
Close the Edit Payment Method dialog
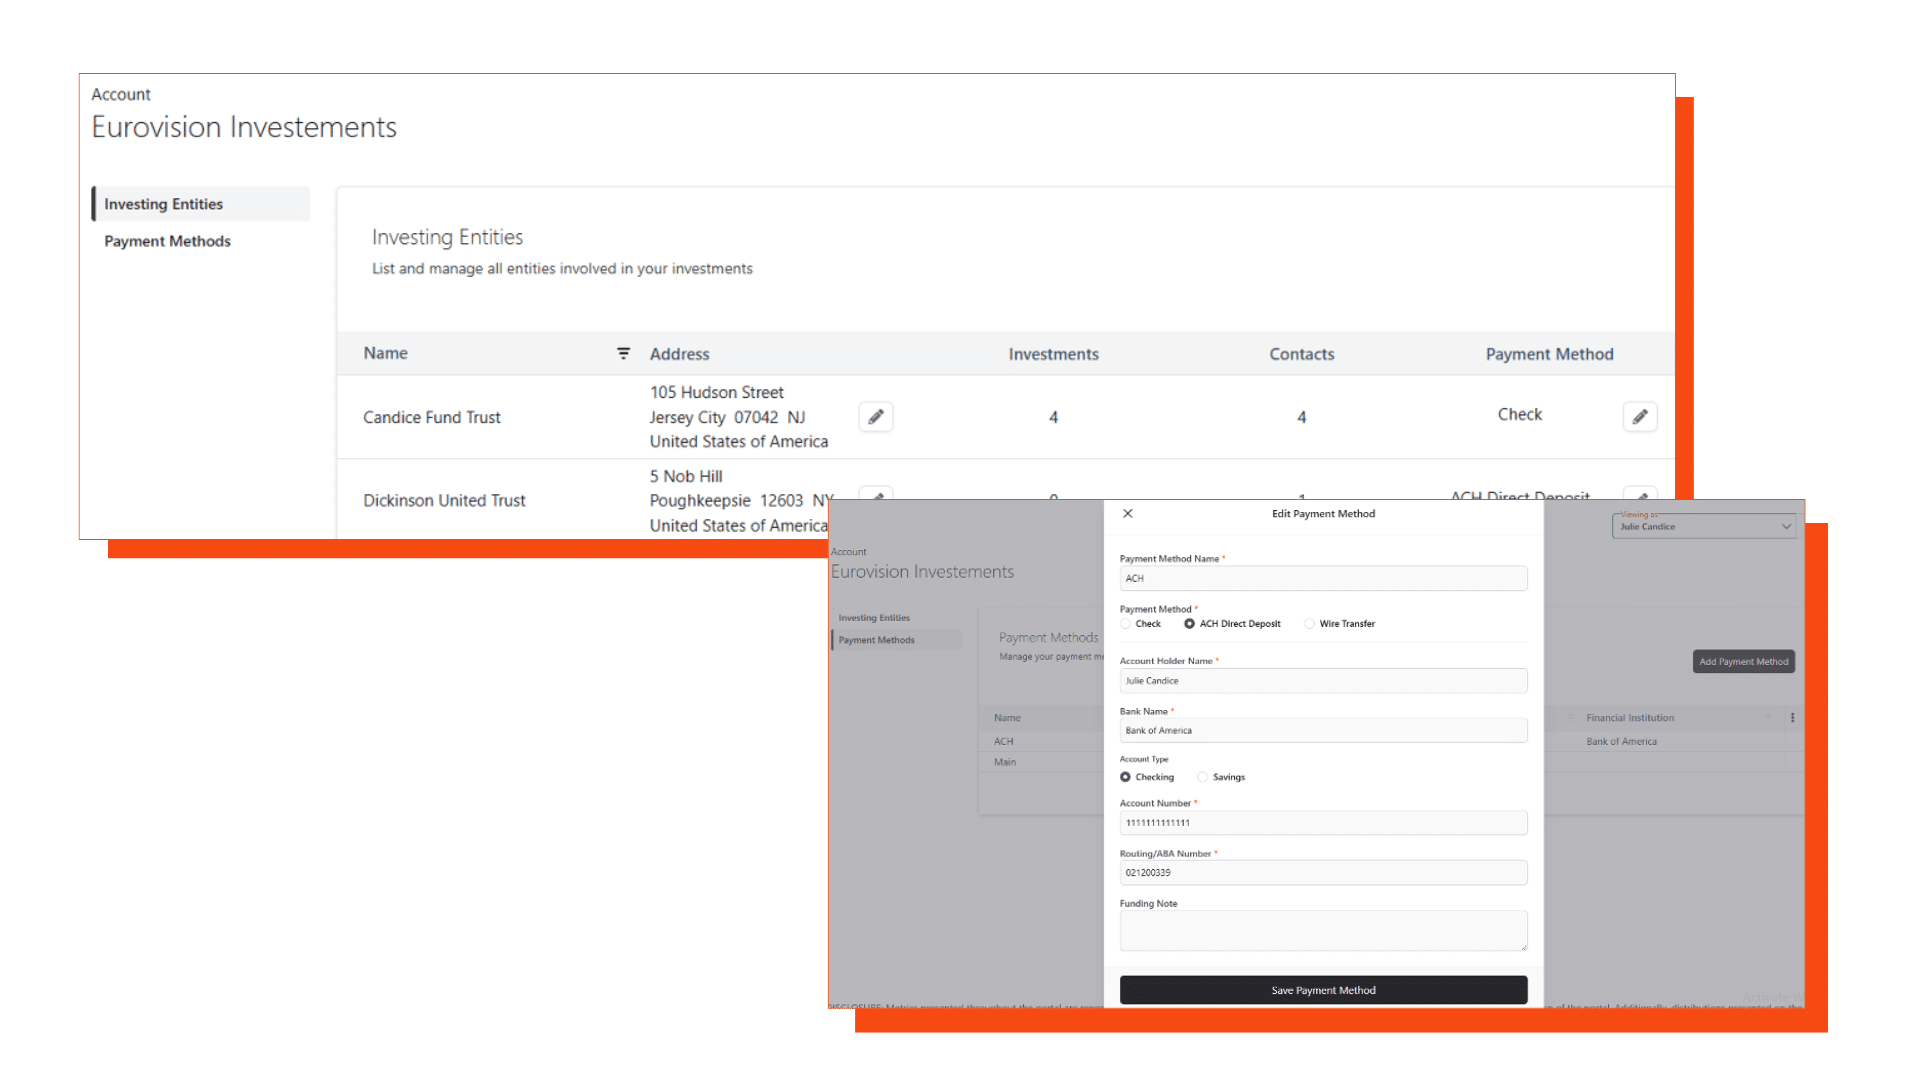1128,514
